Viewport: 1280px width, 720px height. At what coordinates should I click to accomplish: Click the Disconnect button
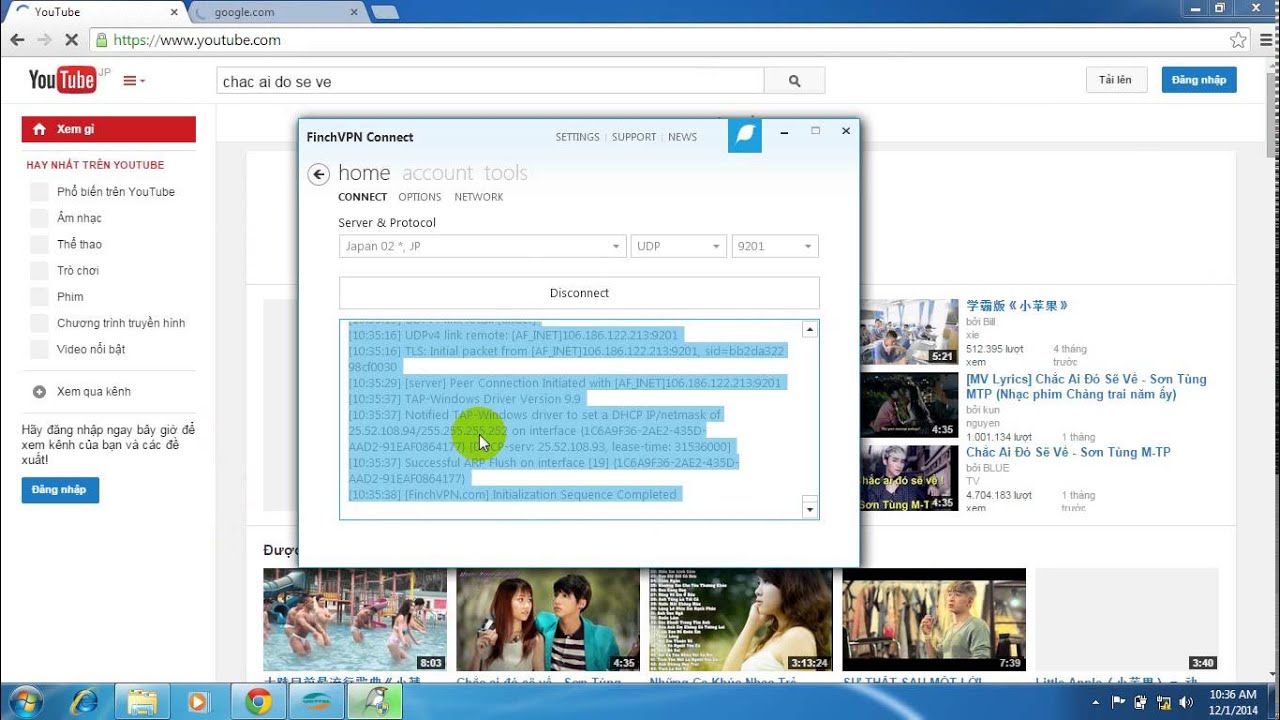point(579,293)
